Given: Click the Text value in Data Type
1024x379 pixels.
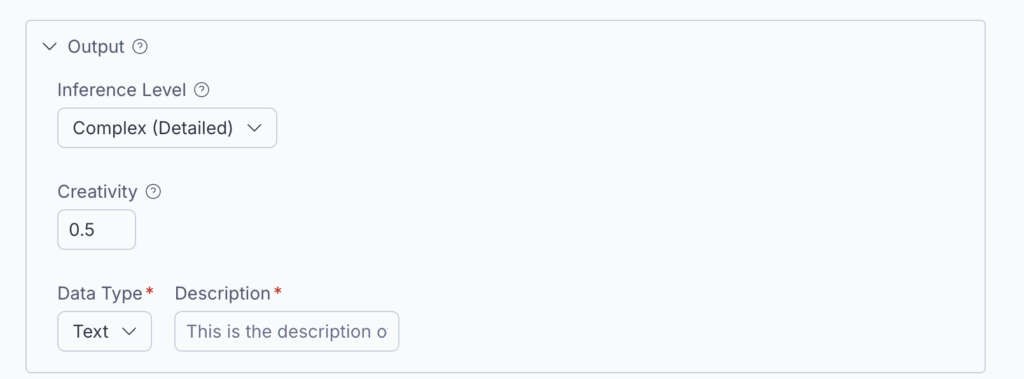Looking at the screenshot, I should [x=91, y=331].
